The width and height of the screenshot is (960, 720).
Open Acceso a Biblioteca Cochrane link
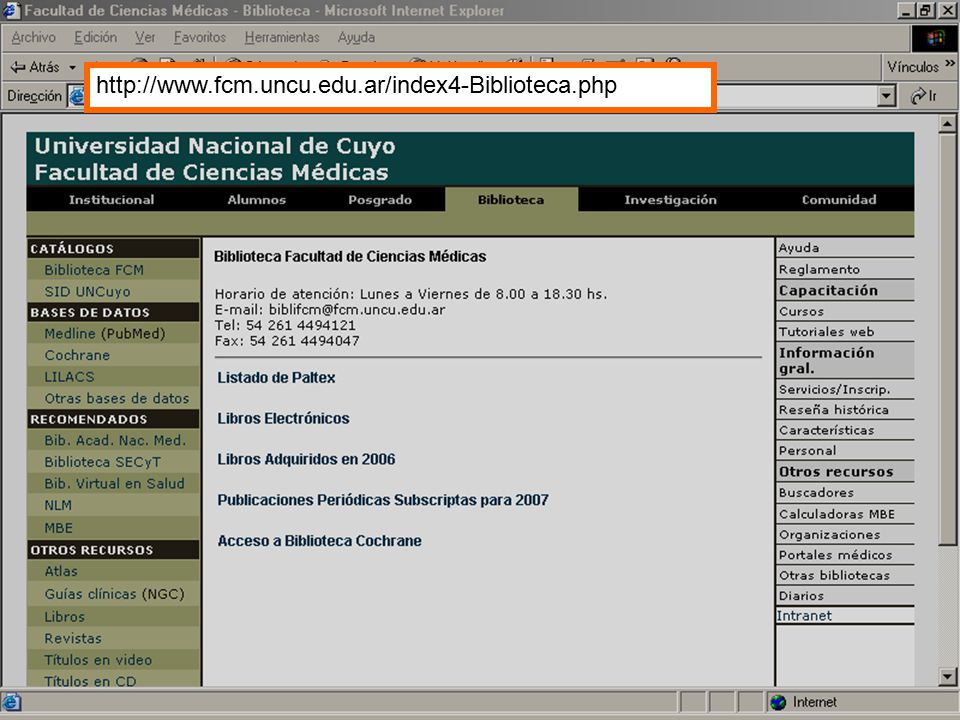click(320, 541)
